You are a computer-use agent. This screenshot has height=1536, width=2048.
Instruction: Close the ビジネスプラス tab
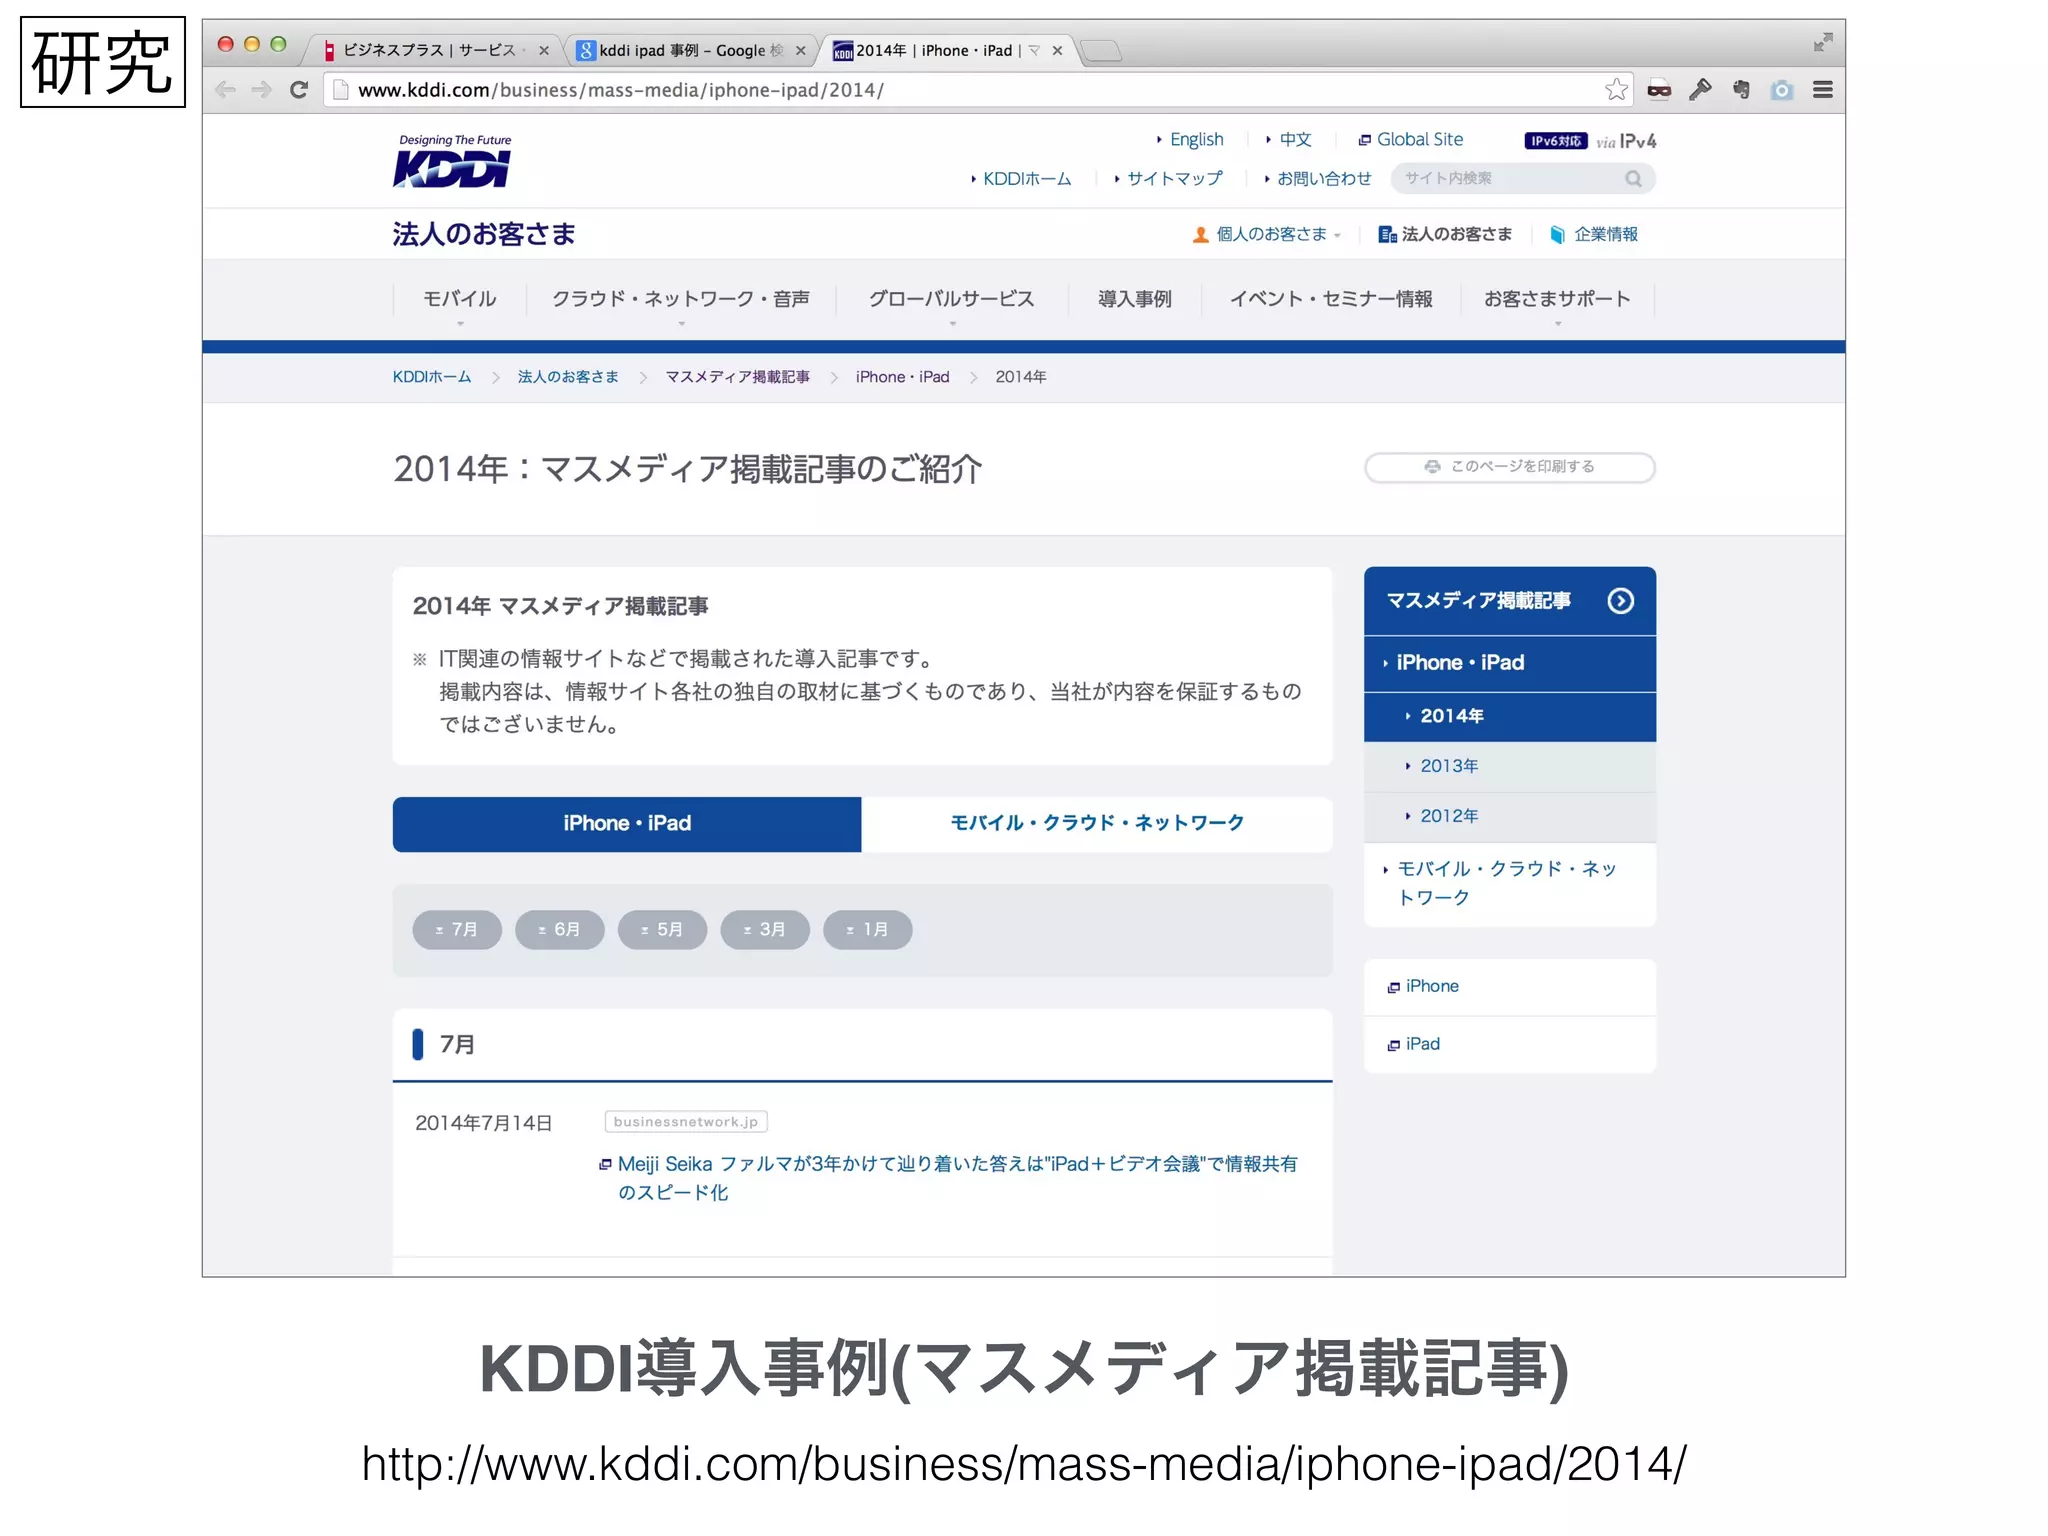[544, 50]
